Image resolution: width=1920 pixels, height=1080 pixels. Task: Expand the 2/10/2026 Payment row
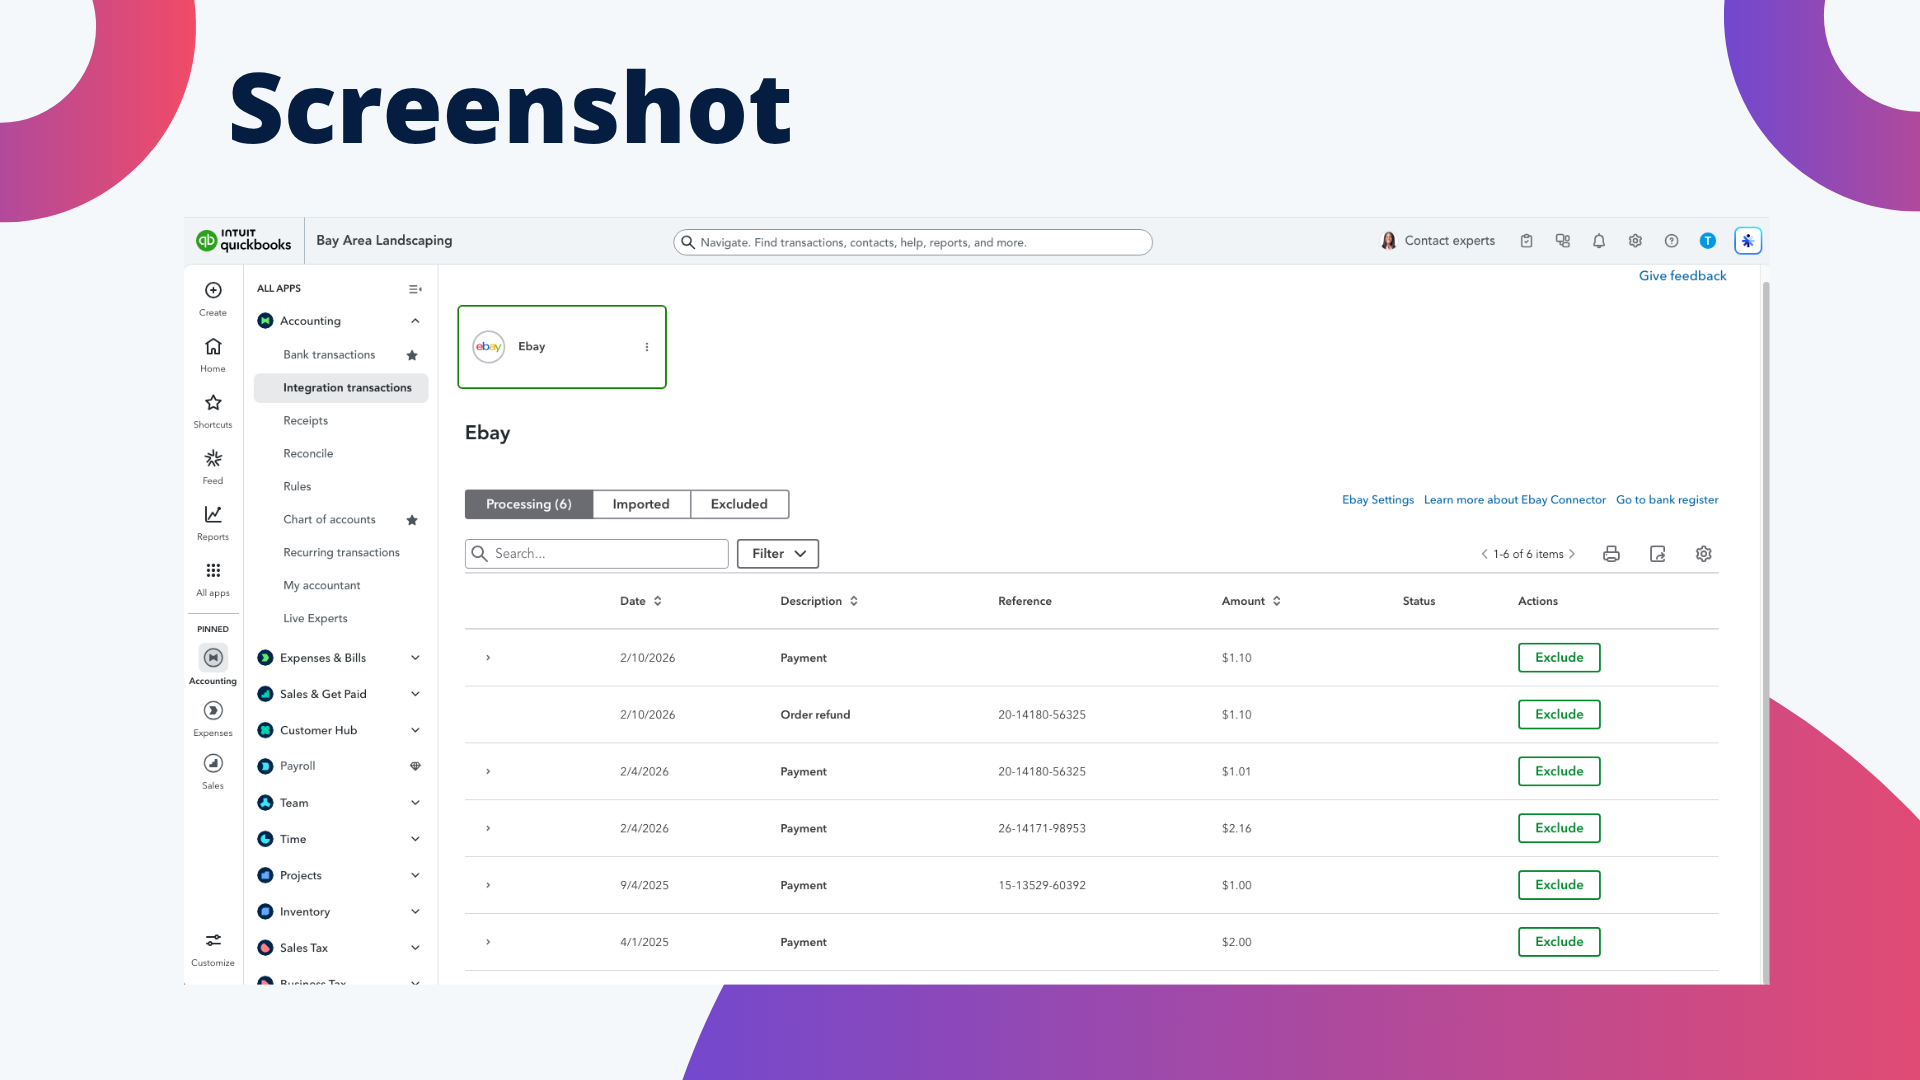(x=488, y=658)
